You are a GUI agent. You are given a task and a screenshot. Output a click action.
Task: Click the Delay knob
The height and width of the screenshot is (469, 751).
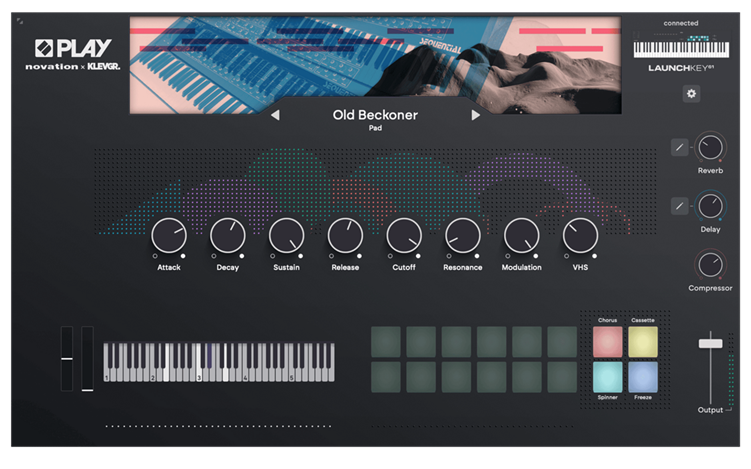(x=710, y=206)
